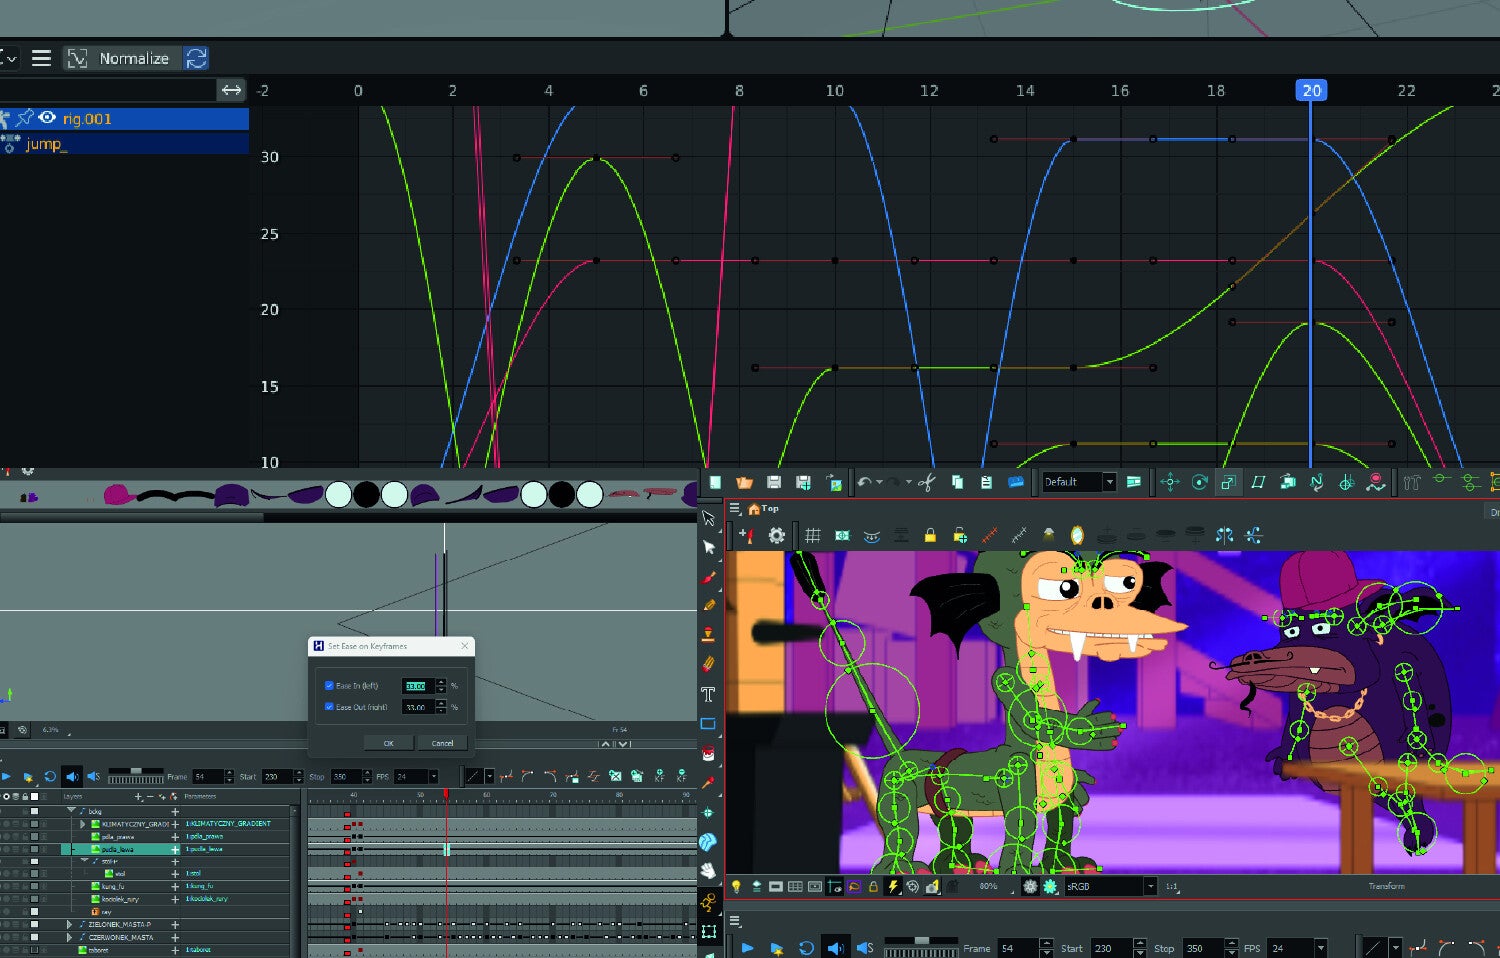Click frame 20 marker on graph ruler

click(1311, 90)
